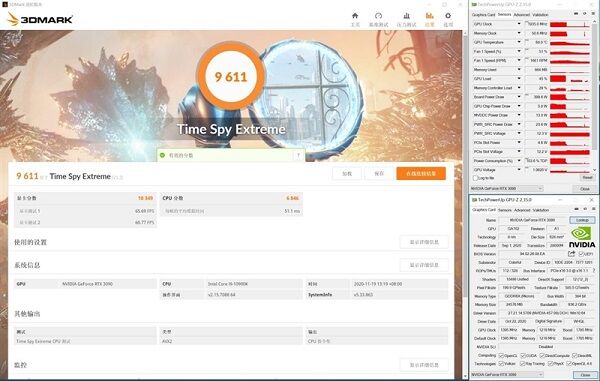Click the Lookup button

[x=582, y=220]
